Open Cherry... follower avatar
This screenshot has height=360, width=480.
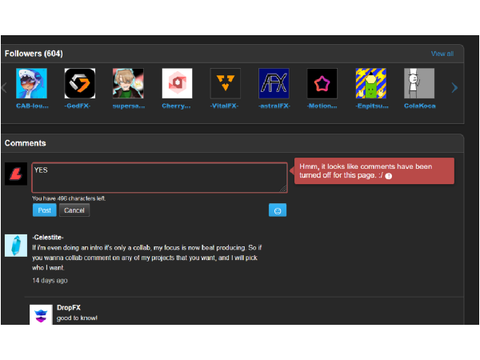177,83
